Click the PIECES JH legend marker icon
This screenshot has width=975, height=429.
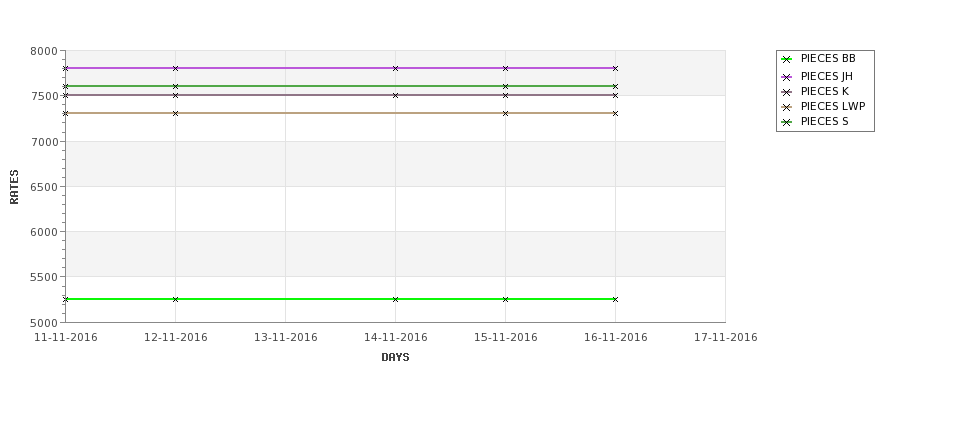tap(787, 77)
